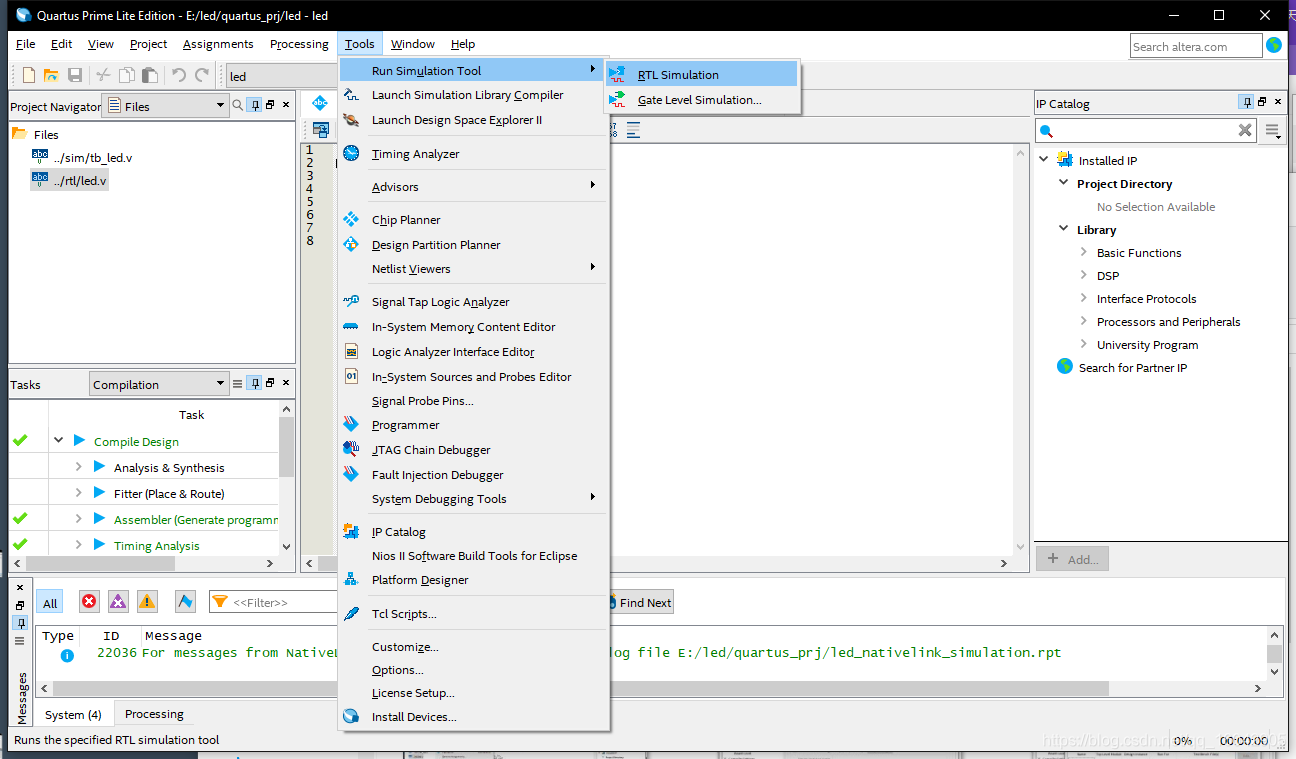This screenshot has height=759, width=1296.
Task: Expand Analysis & Synthesis task
Action: click(79, 467)
